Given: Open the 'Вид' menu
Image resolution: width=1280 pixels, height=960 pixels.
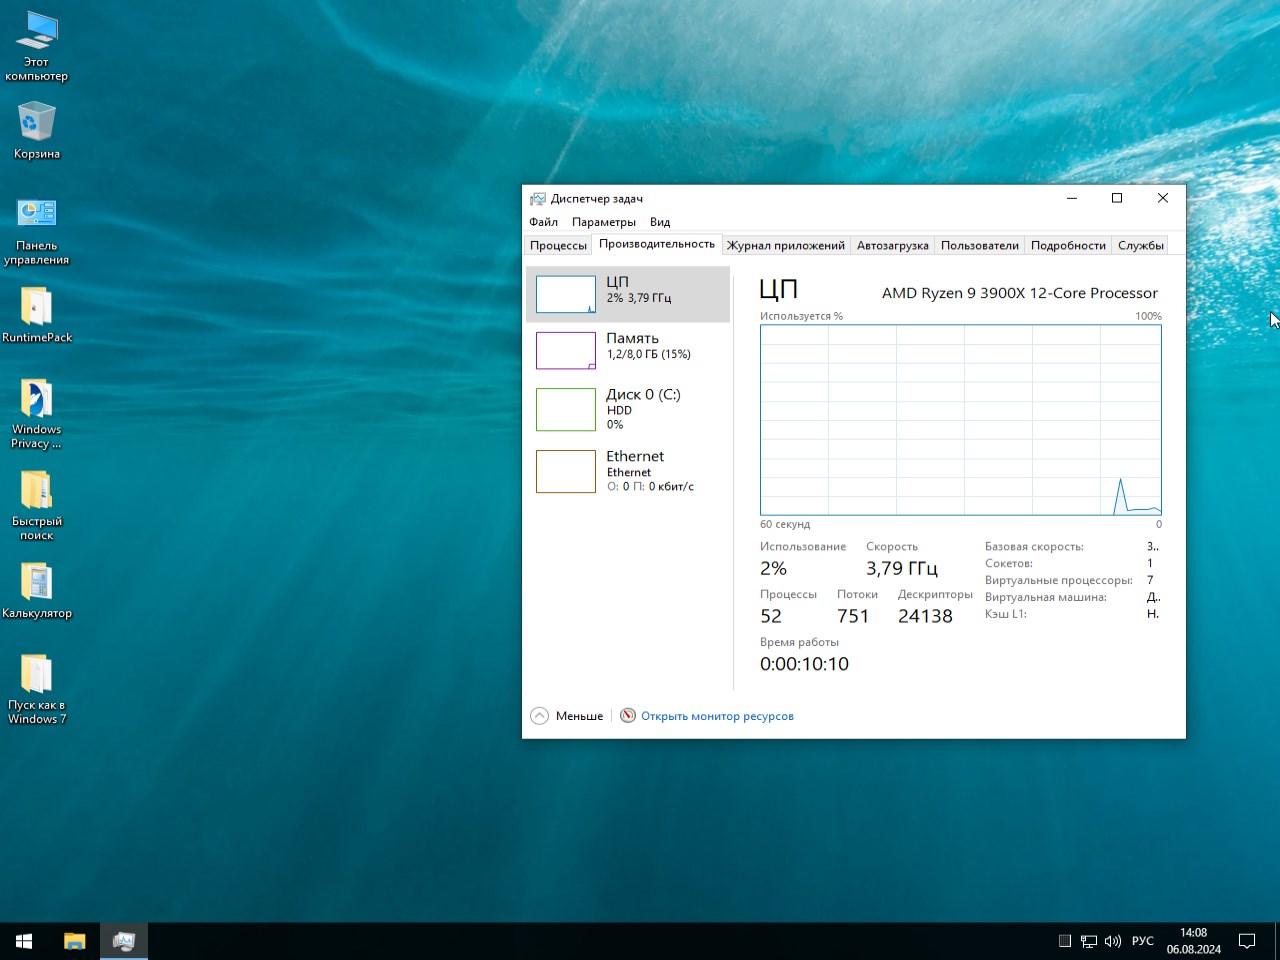Looking at the screenshot, I should [x=660, y=222].
